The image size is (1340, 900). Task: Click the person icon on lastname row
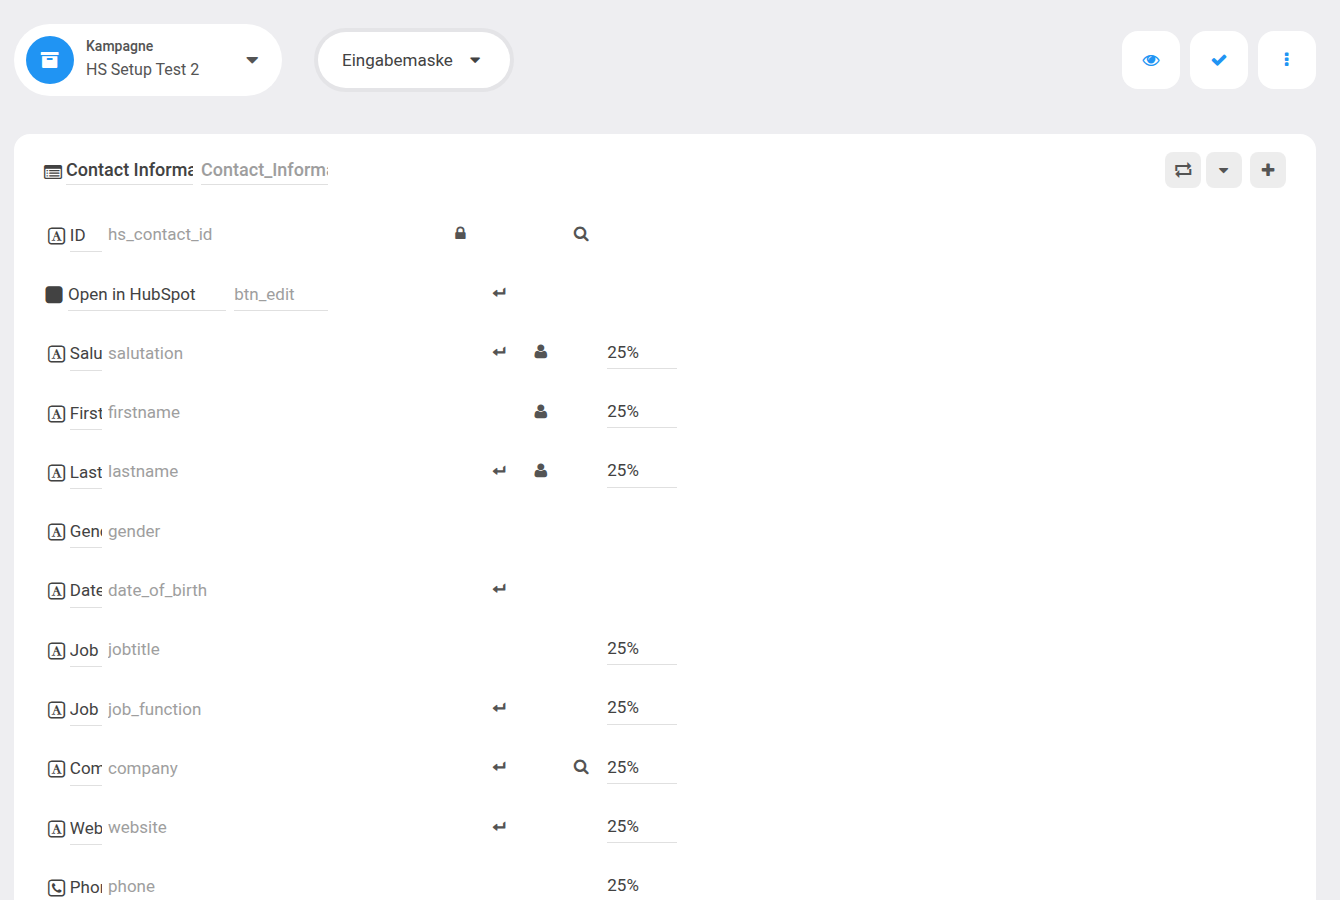540,470
